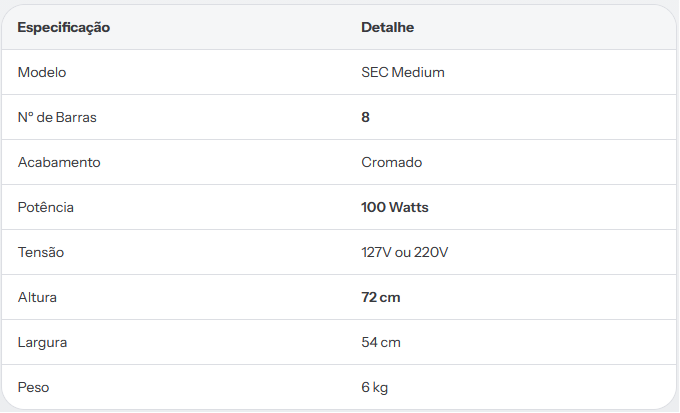Click the 72 cm height value
Screen dimensions: 680x413
pyautogui.click(x=381, y=298)
